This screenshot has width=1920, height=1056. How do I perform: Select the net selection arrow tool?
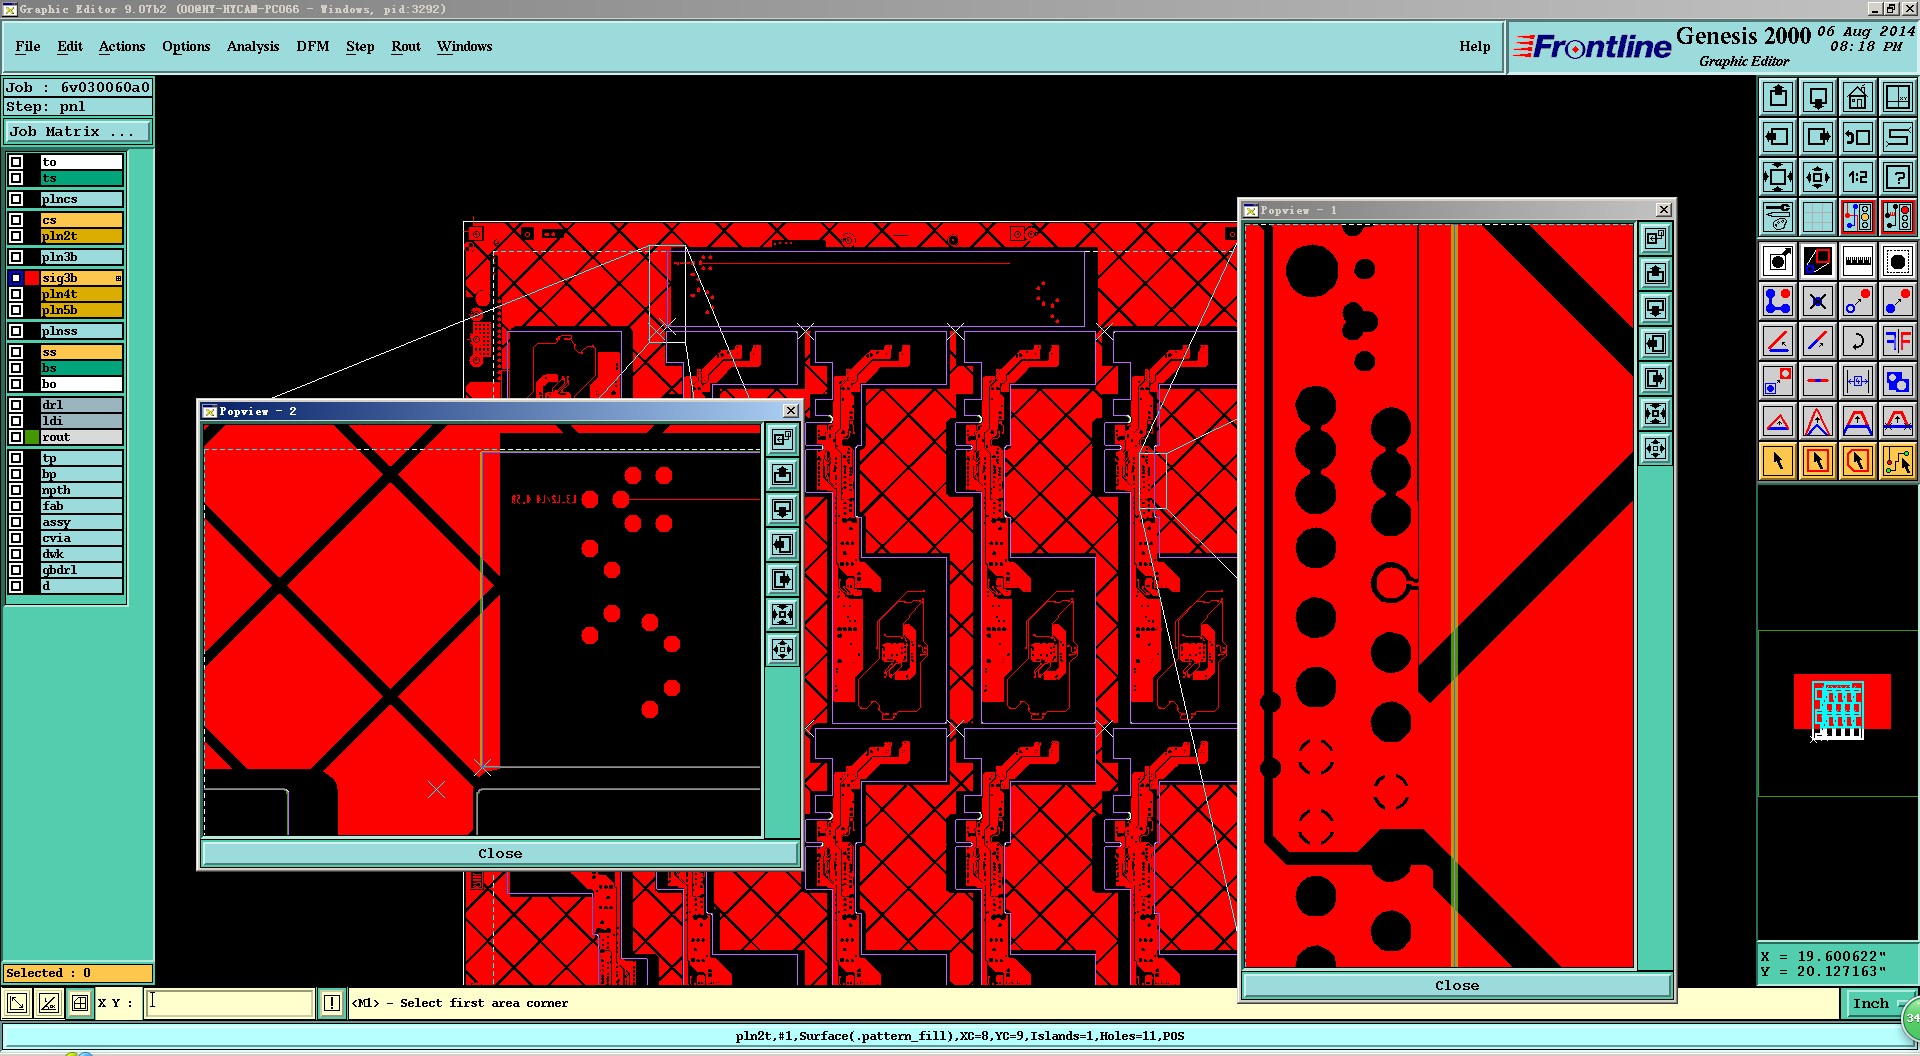point(1898,461)
